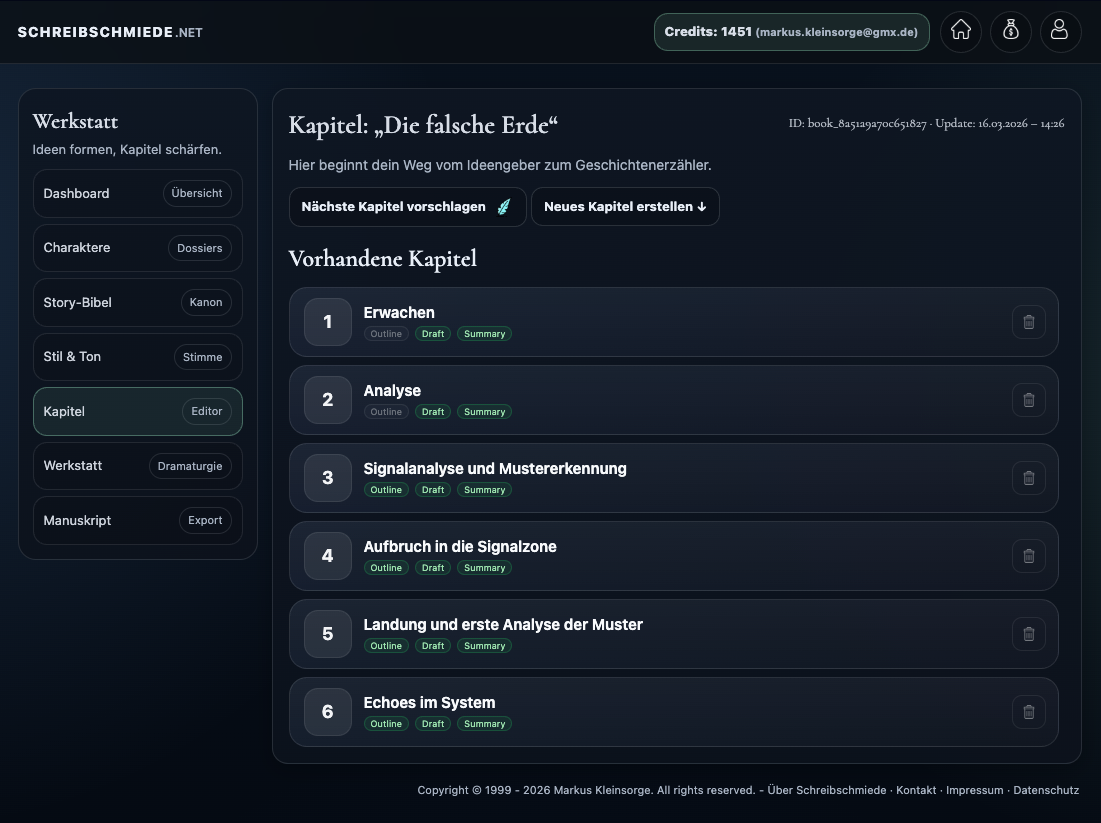
Task: Open the user profile icon
Action: 1060,31
